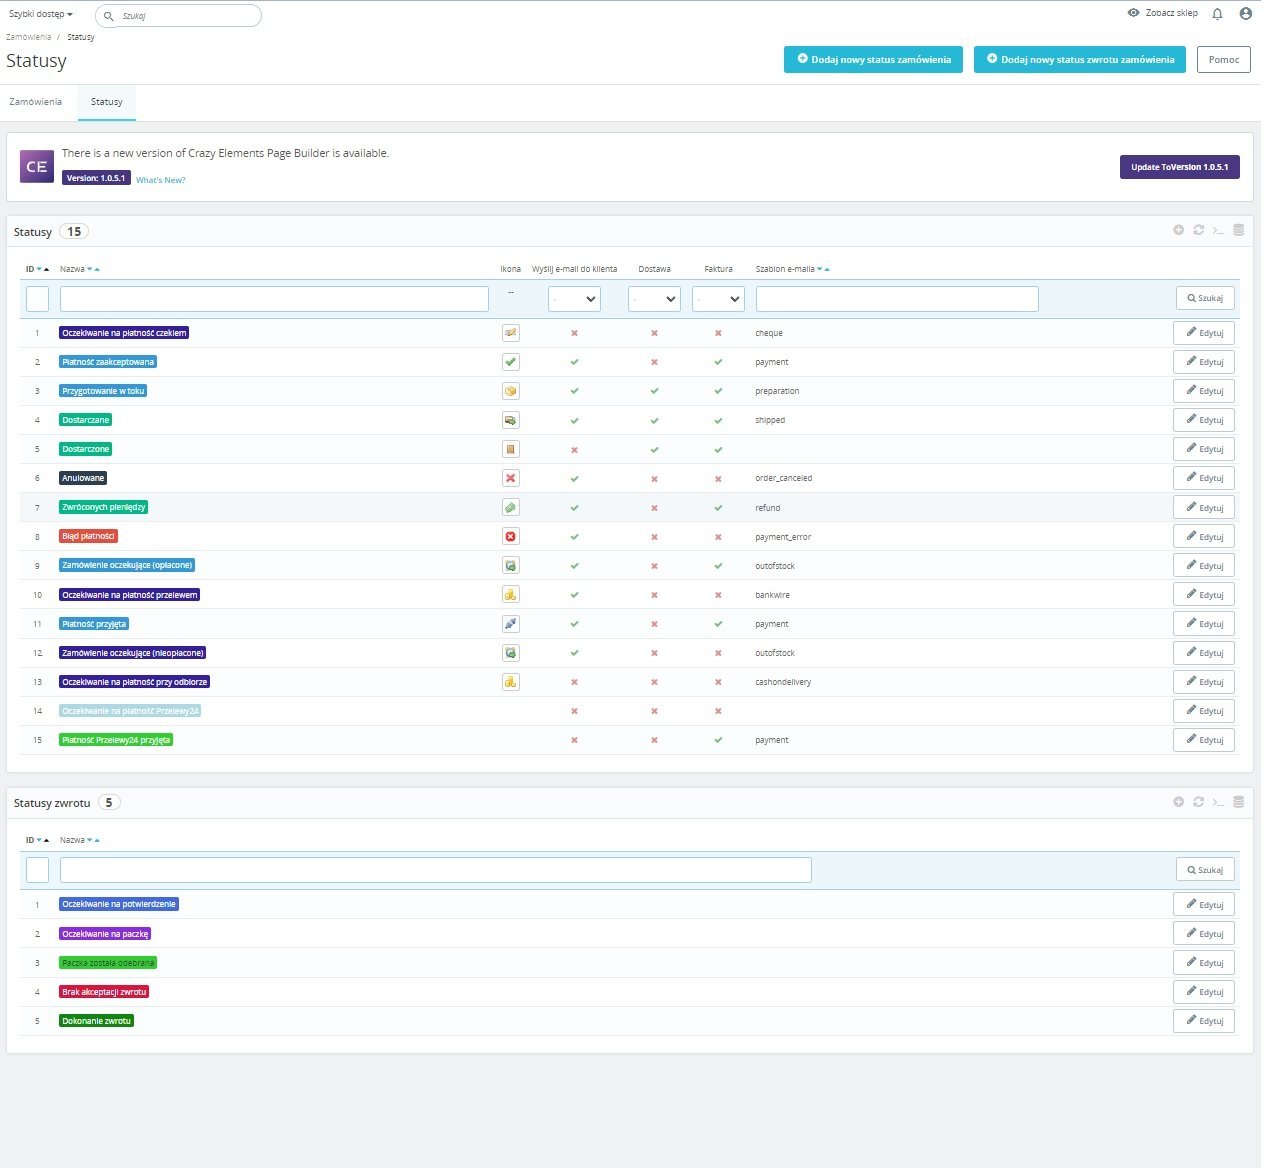Viewport: 1268px width, 1168px height.
Task: Click Update ToVersion 1.0.5.1 button
Action: [x=1179, y=167]
